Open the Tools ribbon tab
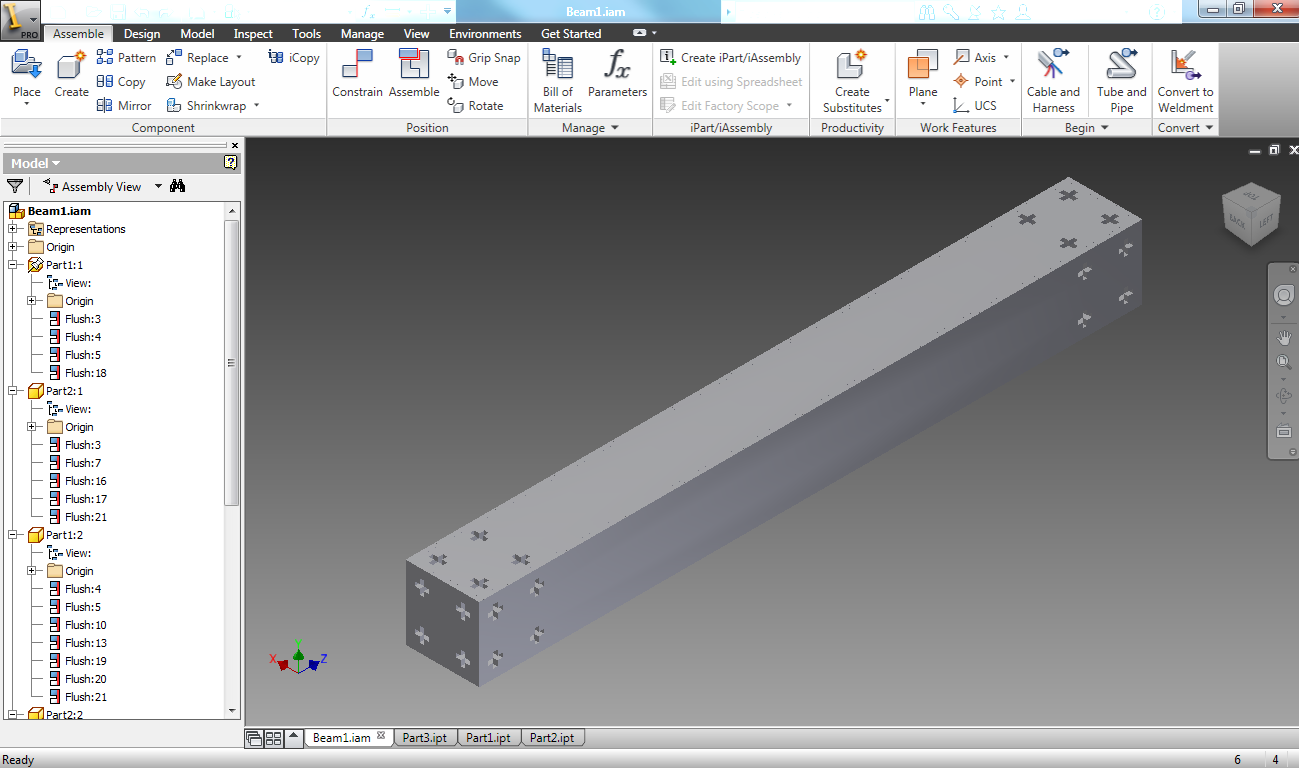Screen dimensions: 1299x768 (x=307, y=34)
